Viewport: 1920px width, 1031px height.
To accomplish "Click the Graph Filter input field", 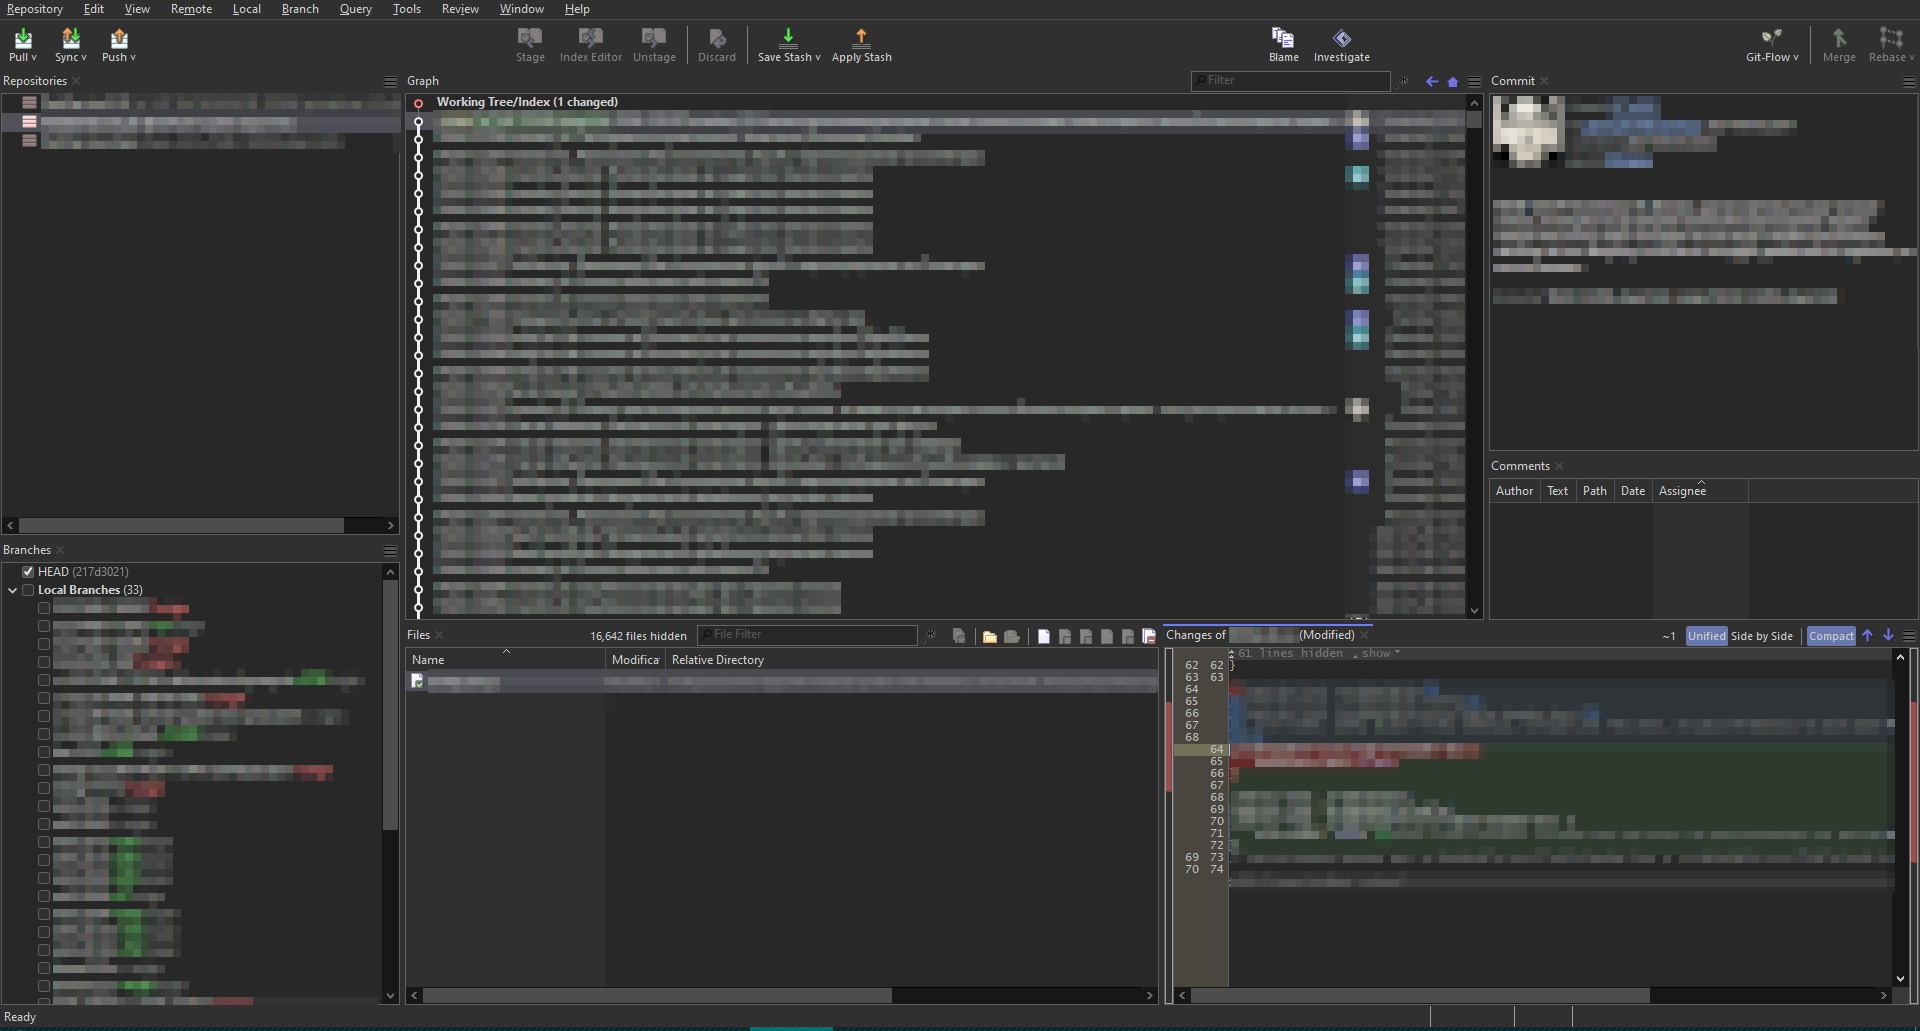I will tap(1290, 81).
